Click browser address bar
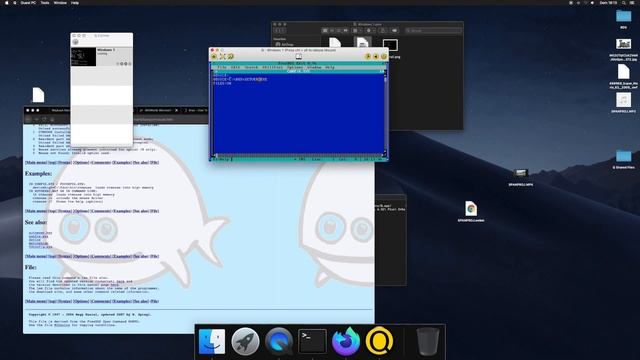The image size is (640, 360). tap(153, 119)
